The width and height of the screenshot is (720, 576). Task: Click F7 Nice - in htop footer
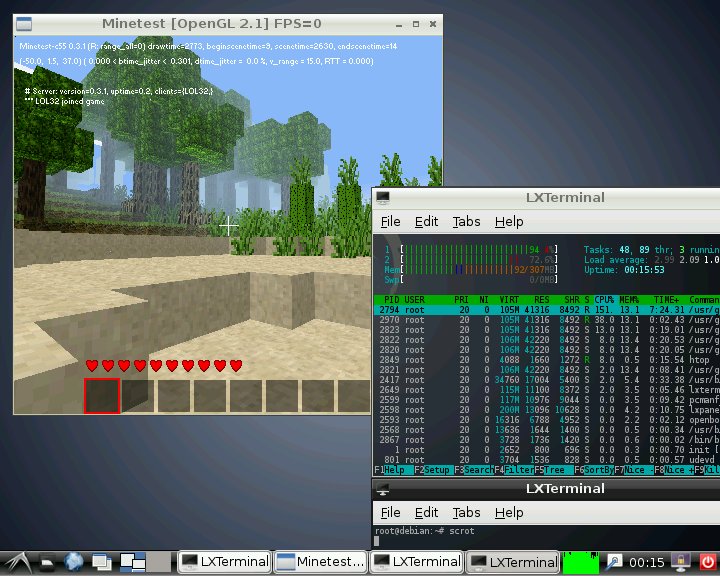pos(634,470)
